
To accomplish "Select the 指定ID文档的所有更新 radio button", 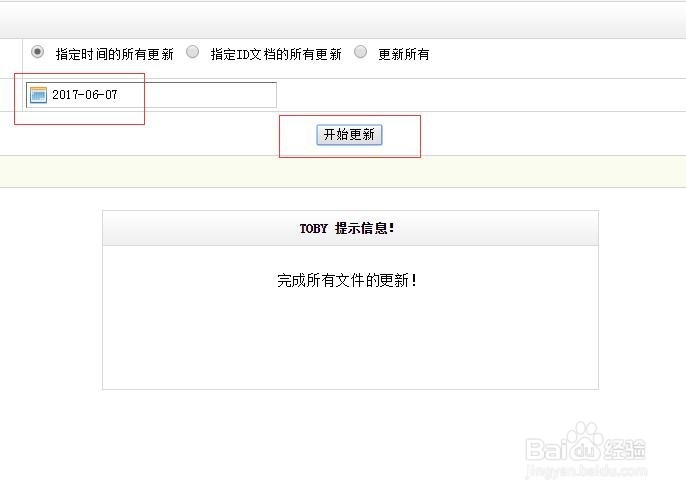I will click(x=192, y=52).
